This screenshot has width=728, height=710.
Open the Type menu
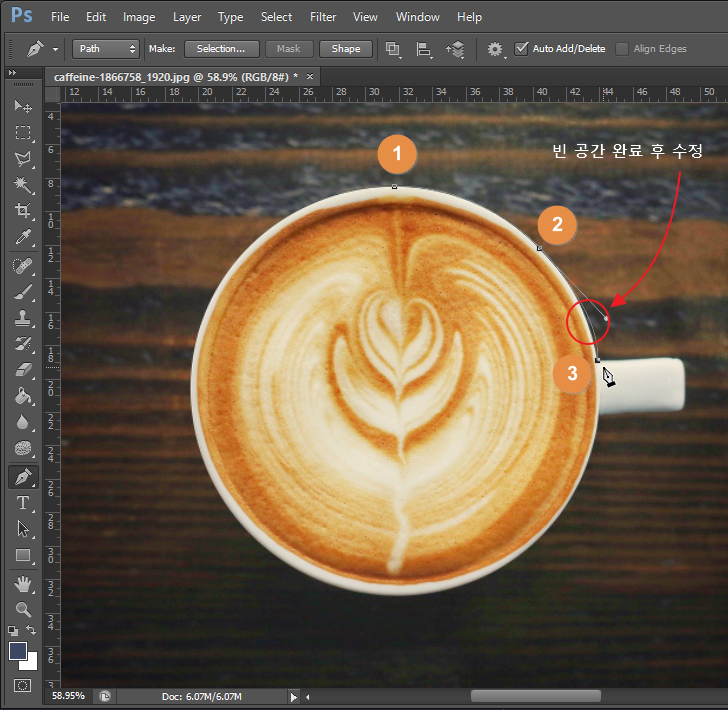[x=231, y=17]
